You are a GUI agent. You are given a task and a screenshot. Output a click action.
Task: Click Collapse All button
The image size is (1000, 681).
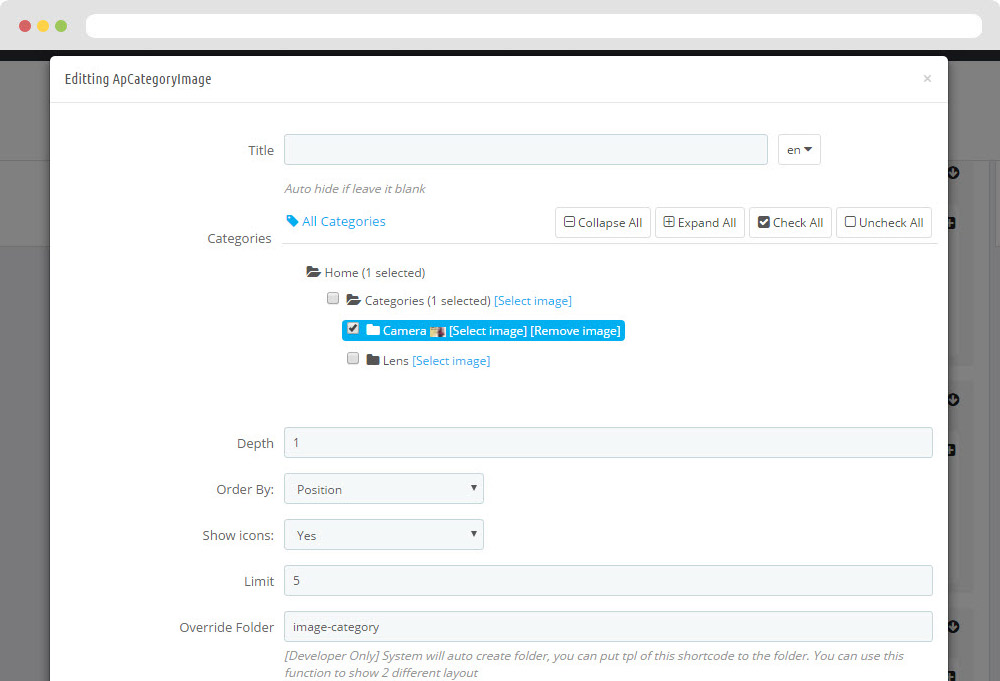603,223
